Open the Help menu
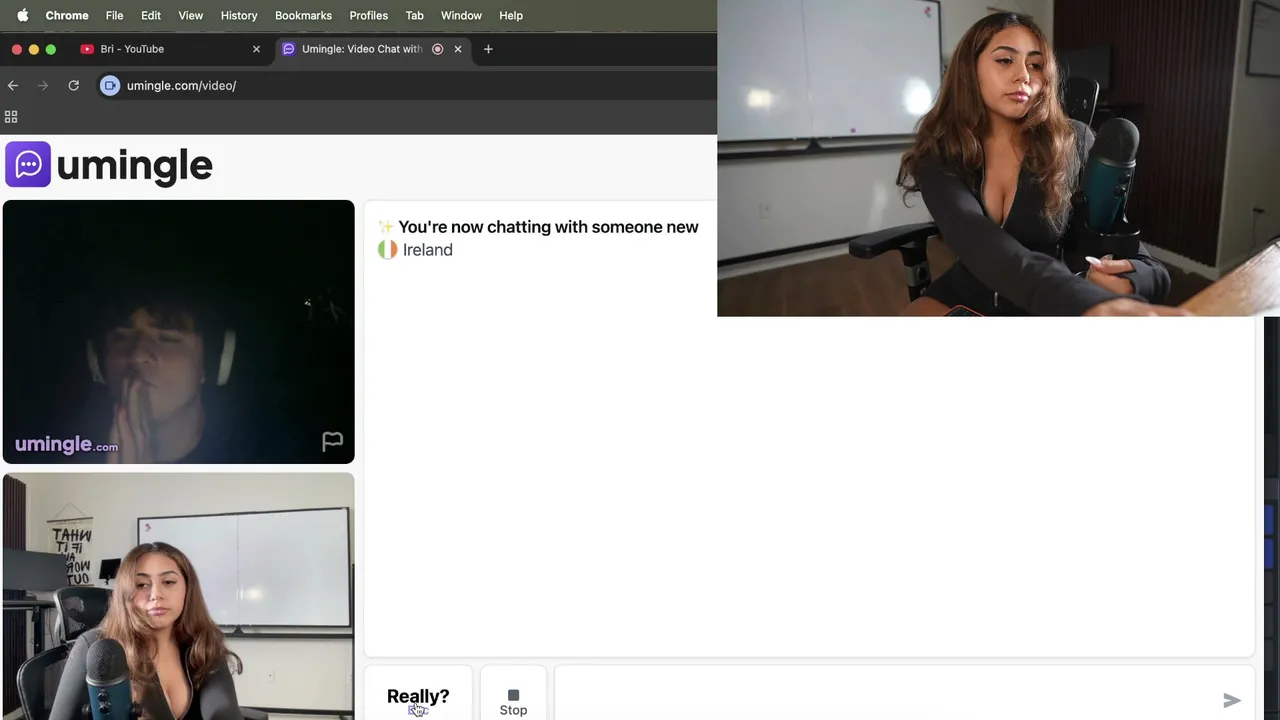The width and height of the screenshot is (1280, 720). [511, 15]
